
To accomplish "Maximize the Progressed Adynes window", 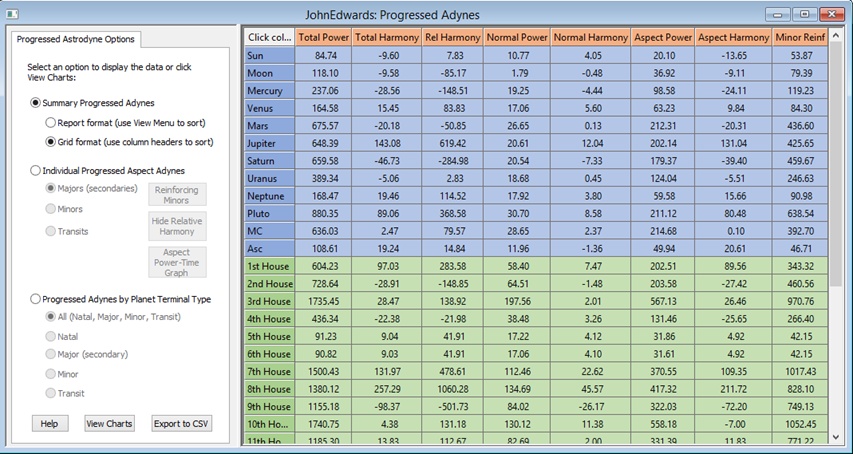I will coord(804,15).
